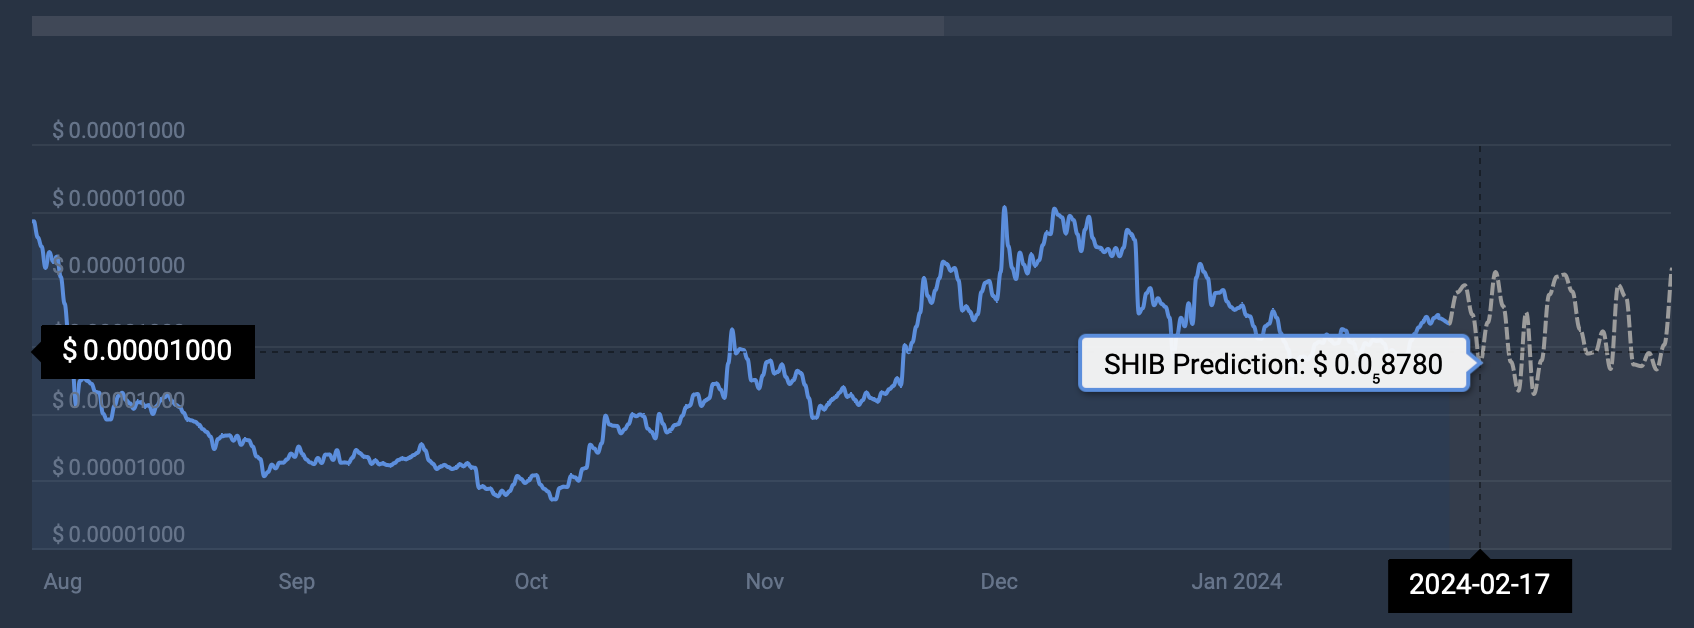Screen dimensions: 1694x628
Task: Click the darker scrollbar track right of thumb
Action: click(x=1306, y=25)
